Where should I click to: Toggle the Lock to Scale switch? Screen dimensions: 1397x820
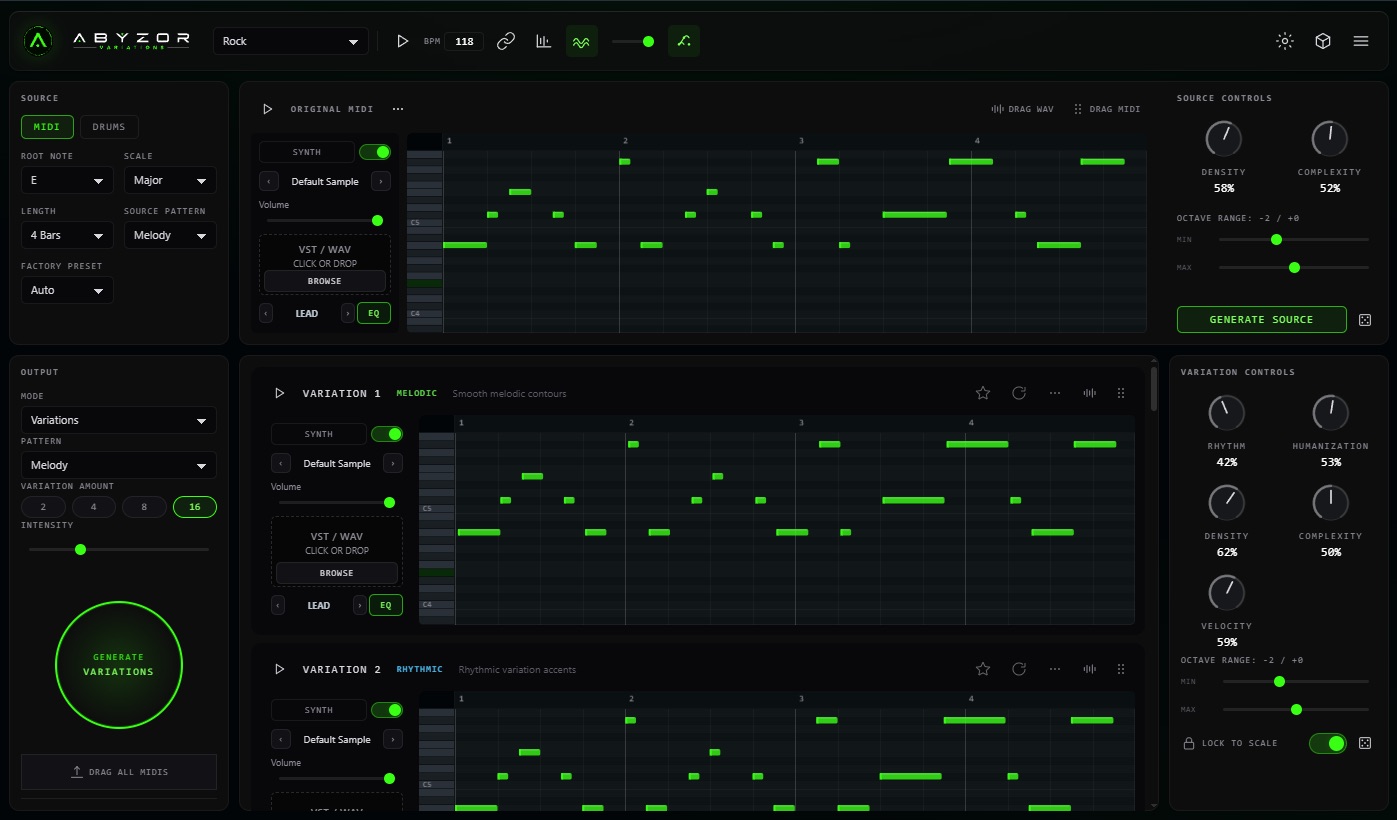(1328, 743)
